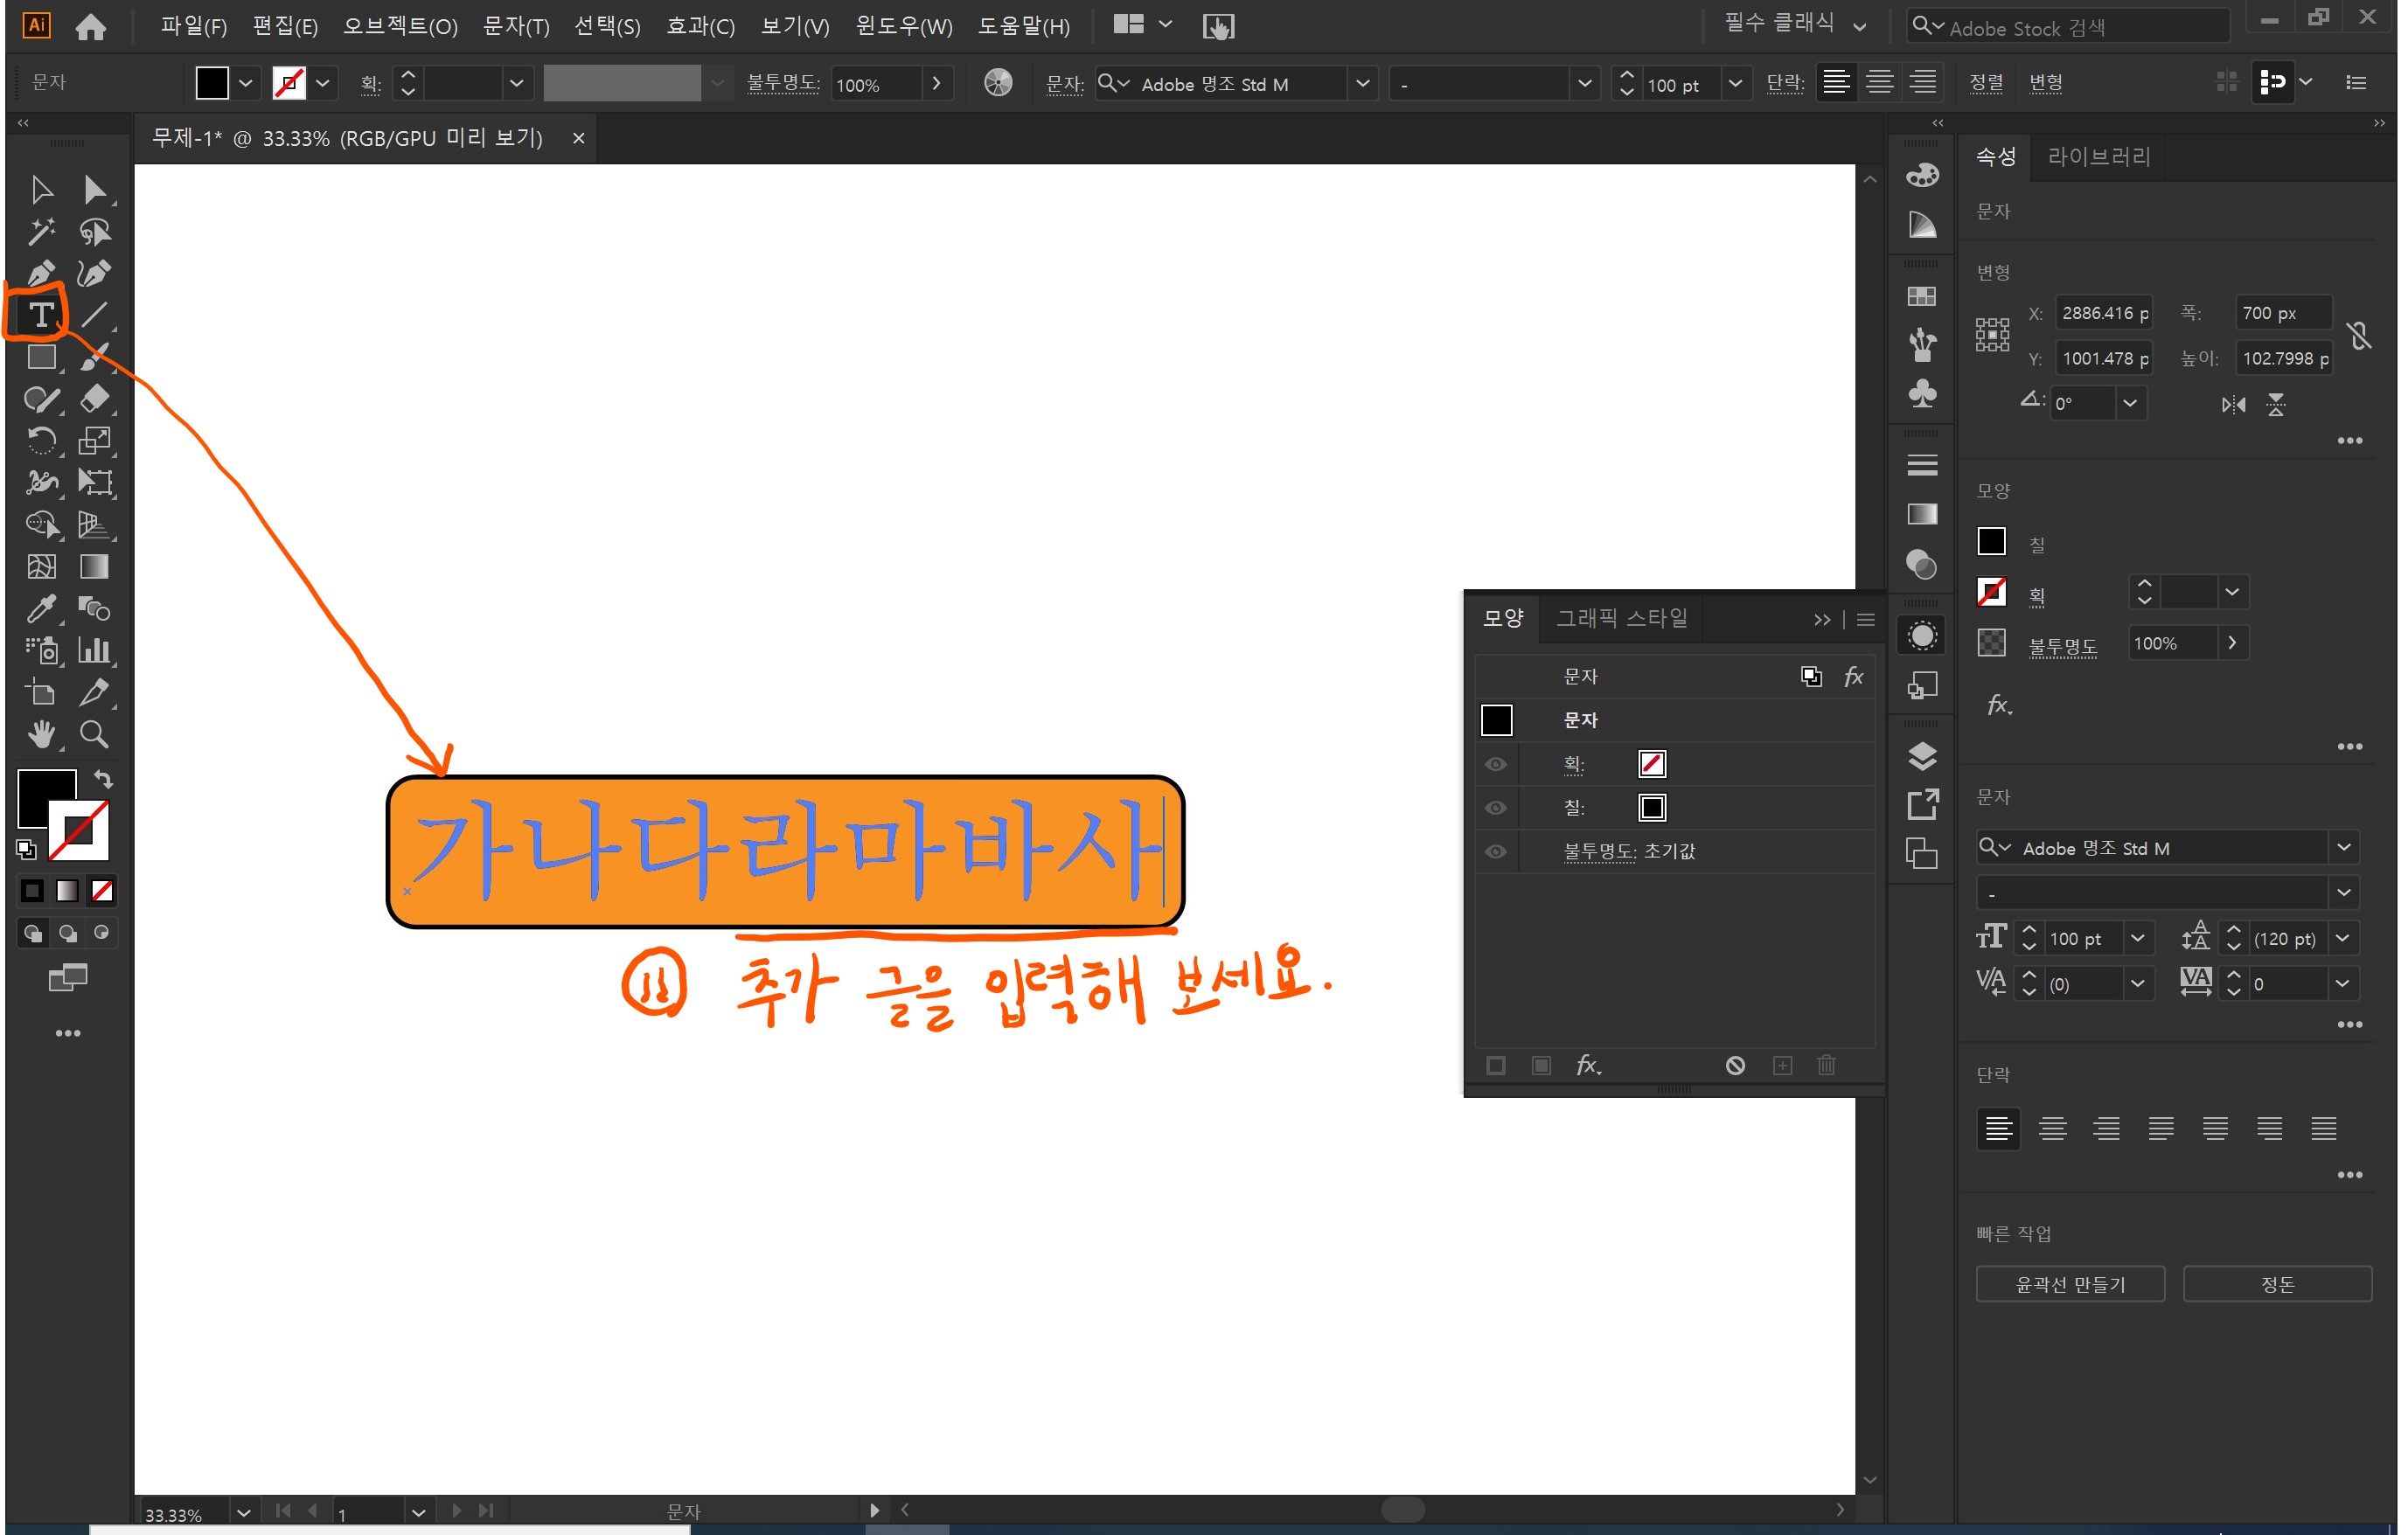The image size is (2408, 1535).
Task: Open the fx effects menu in Appearance panel
Action: (1590, 1065)
